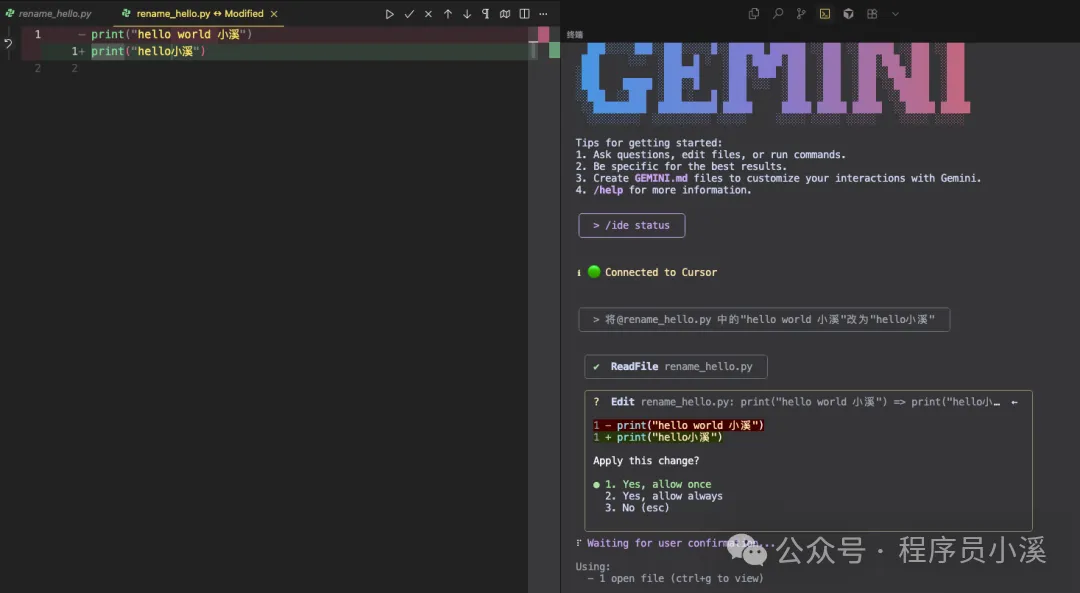
Task: Click the /ide status command box
Action: click(632, 225)
